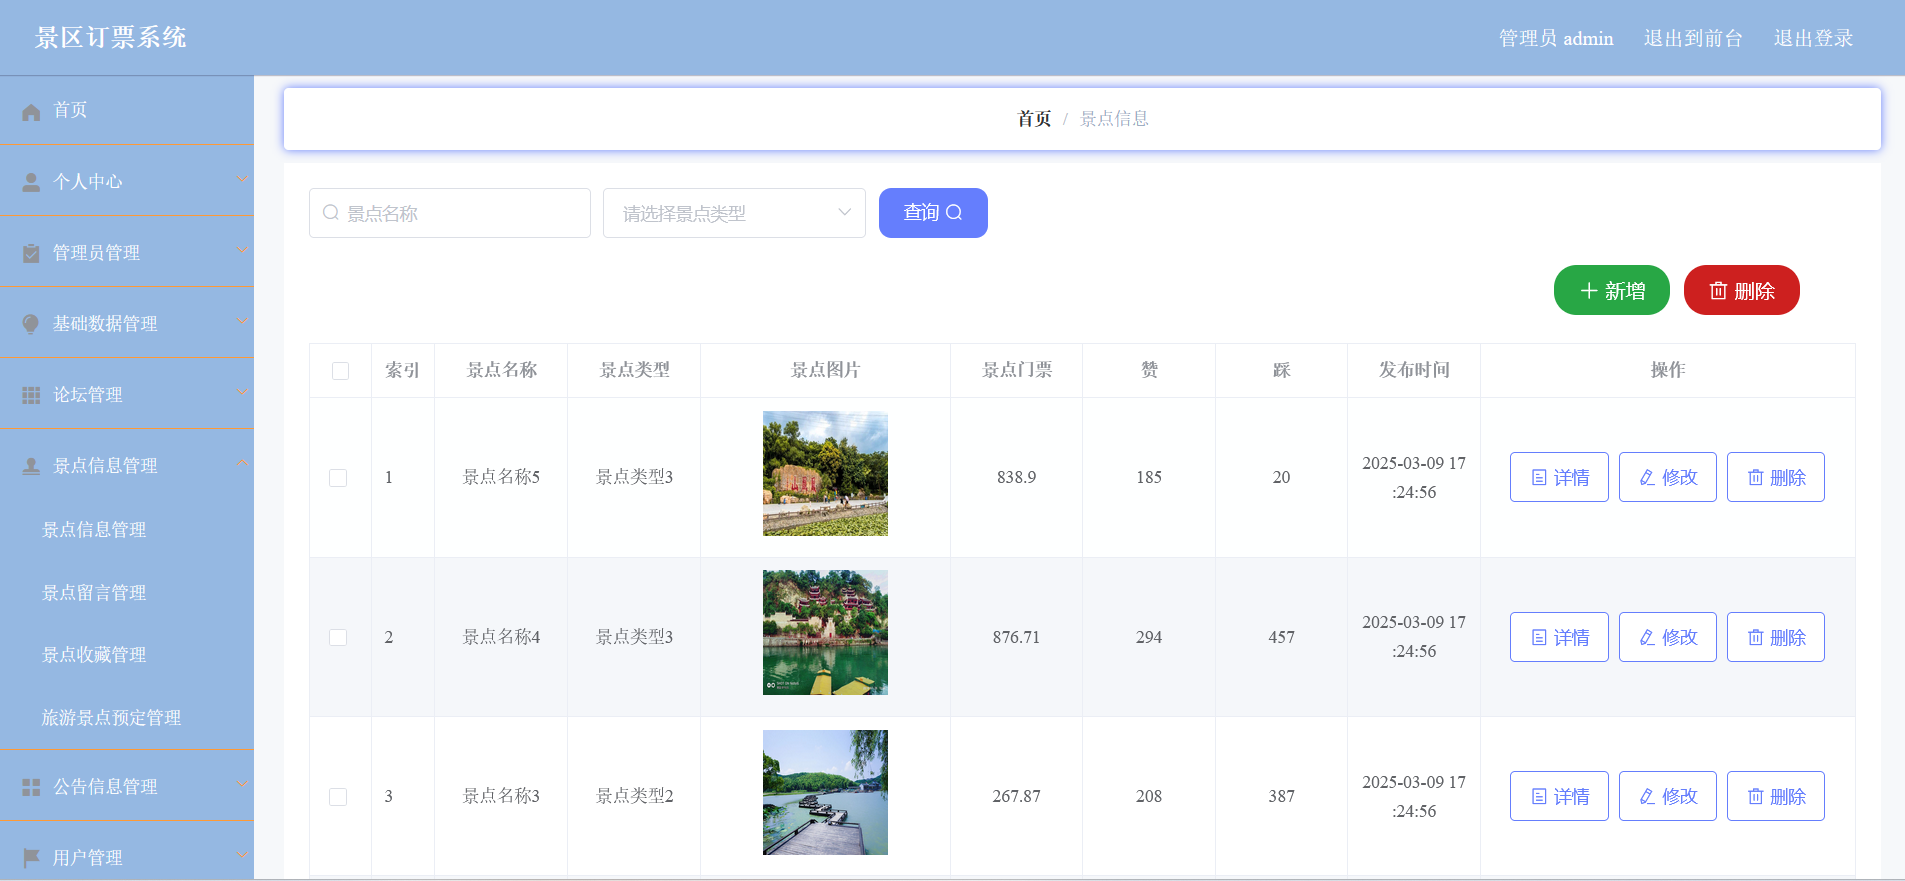1905x881 pixels.
Task: Click the 景点门票 column header
Action: pos(1016,370)
